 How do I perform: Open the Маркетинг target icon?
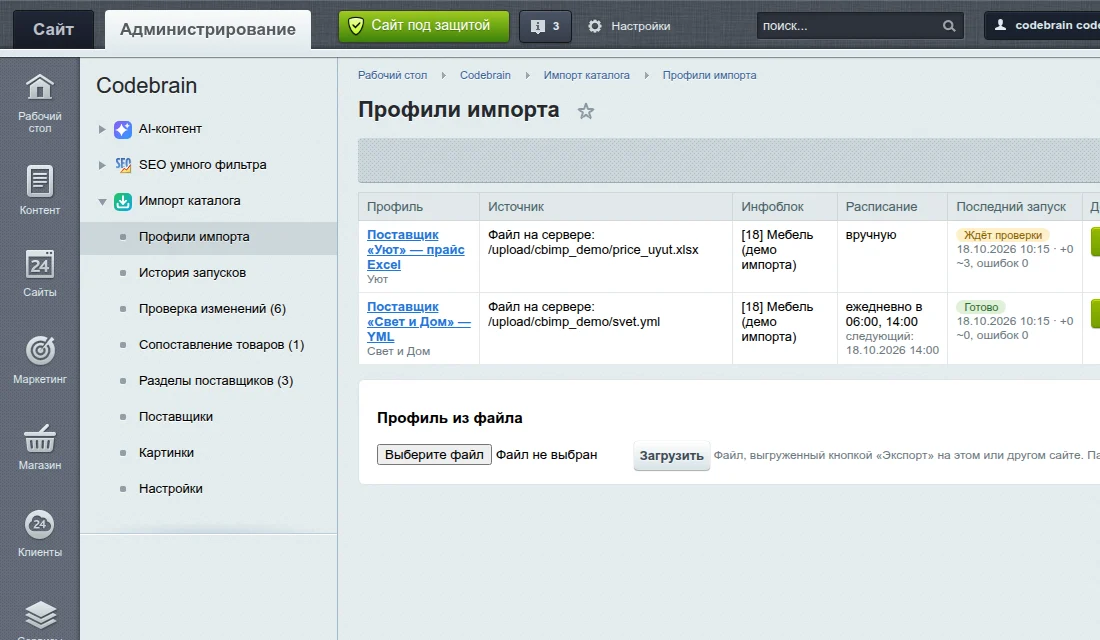(40, 351)
